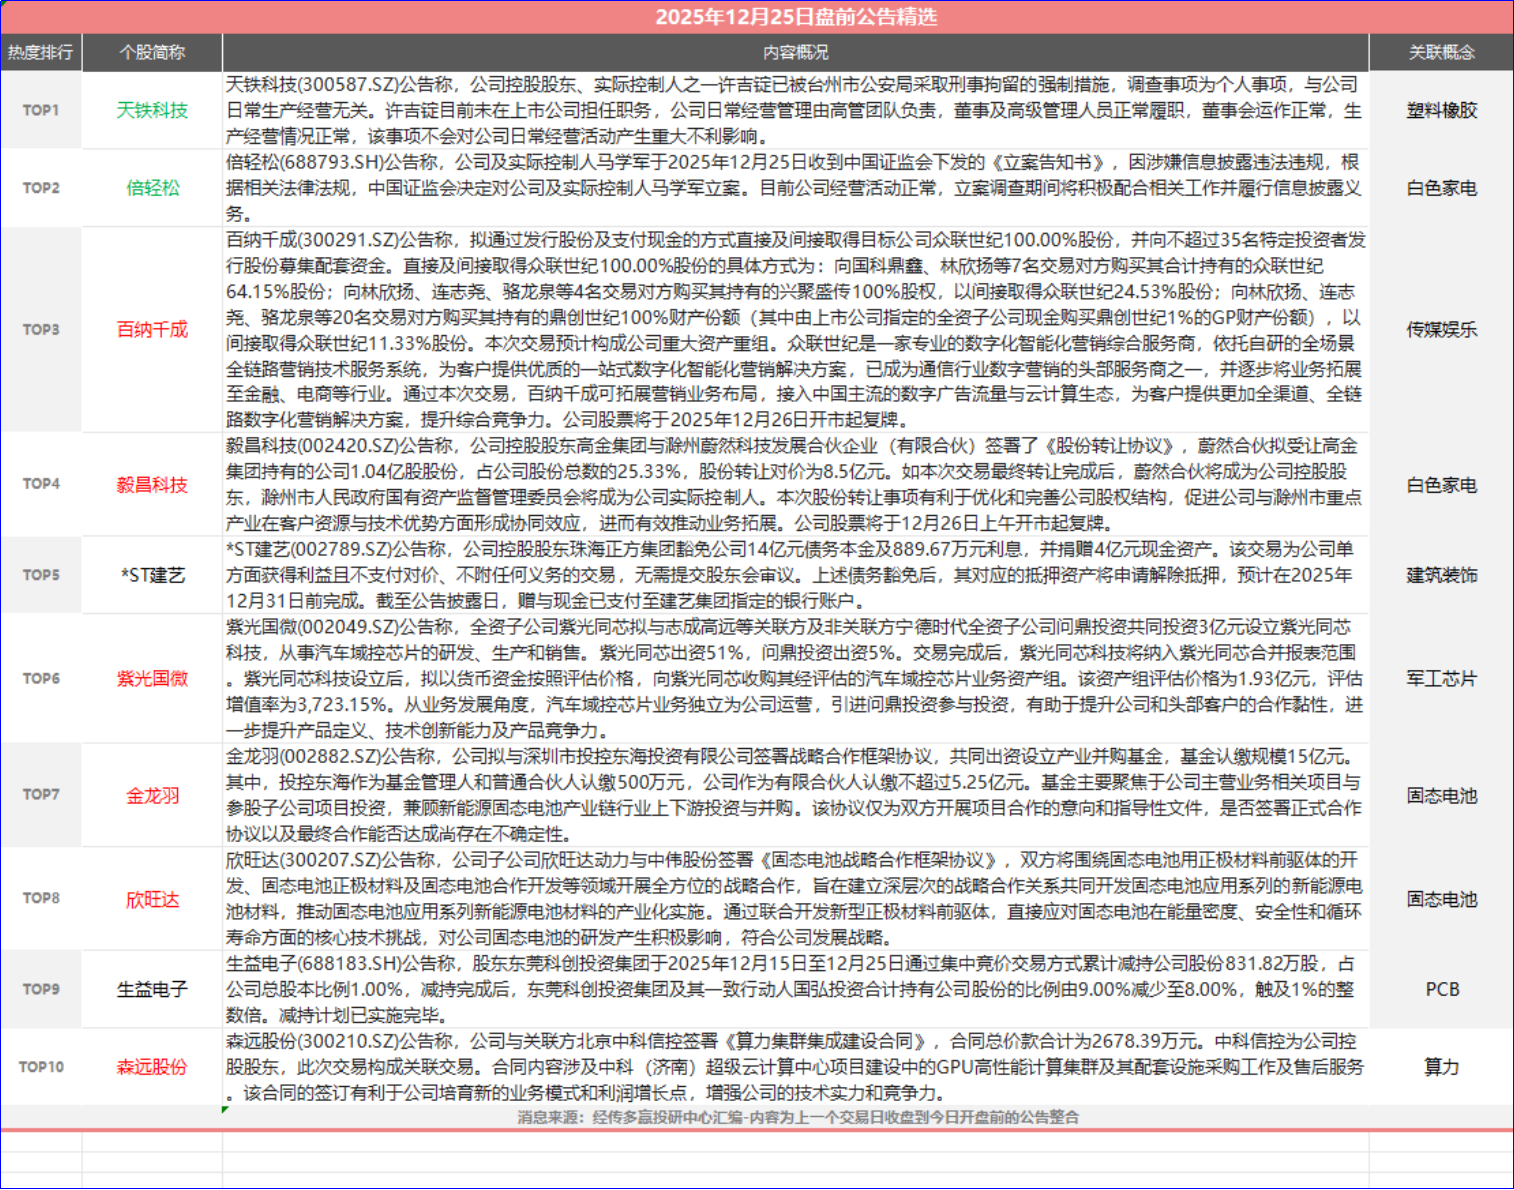
Task: Click the "PCB" concept cell
Action: (1441, 989)
